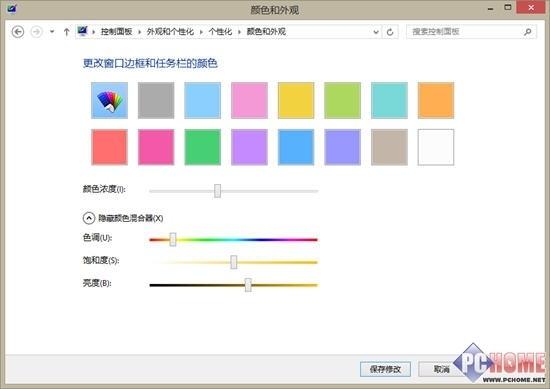Click the 保存修改 button

385,369
